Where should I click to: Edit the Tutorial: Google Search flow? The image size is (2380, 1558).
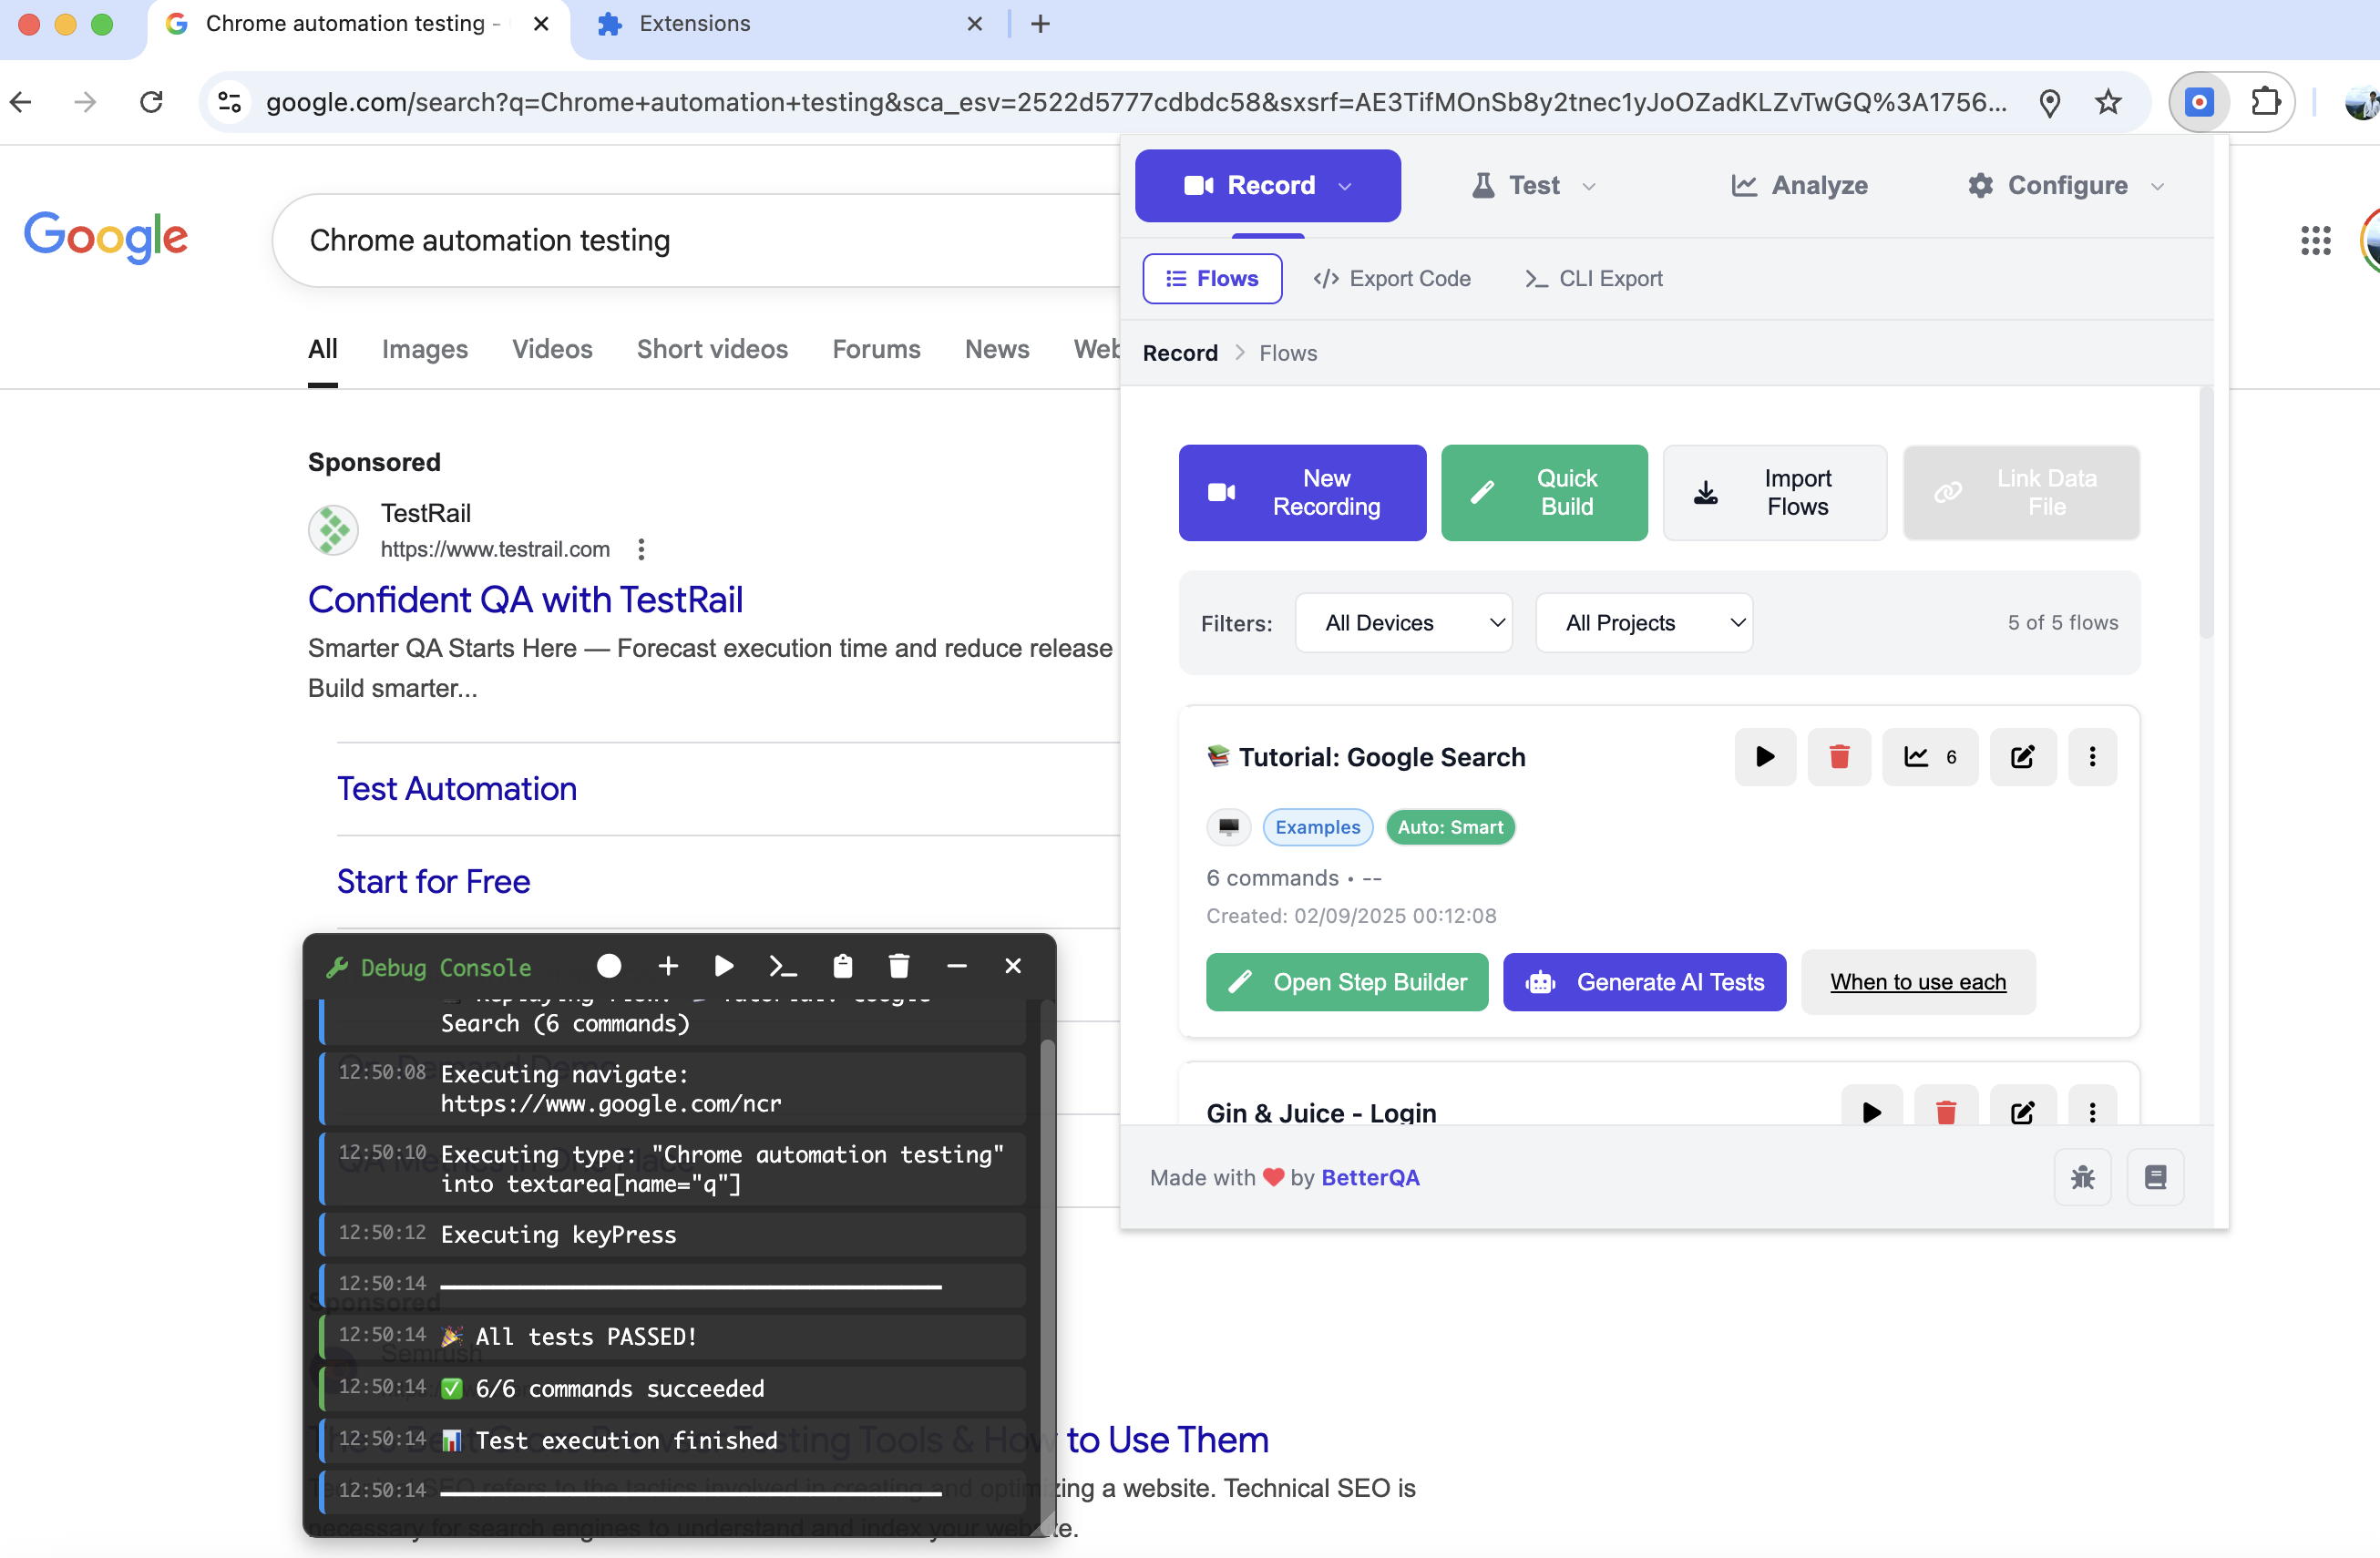click(2022, 757)
